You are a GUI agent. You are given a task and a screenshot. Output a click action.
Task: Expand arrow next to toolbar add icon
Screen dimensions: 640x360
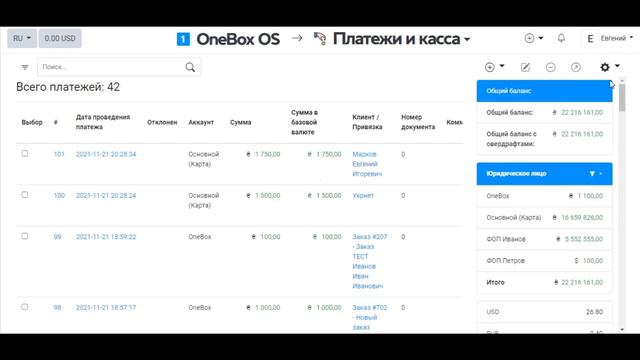coord(502,66)
